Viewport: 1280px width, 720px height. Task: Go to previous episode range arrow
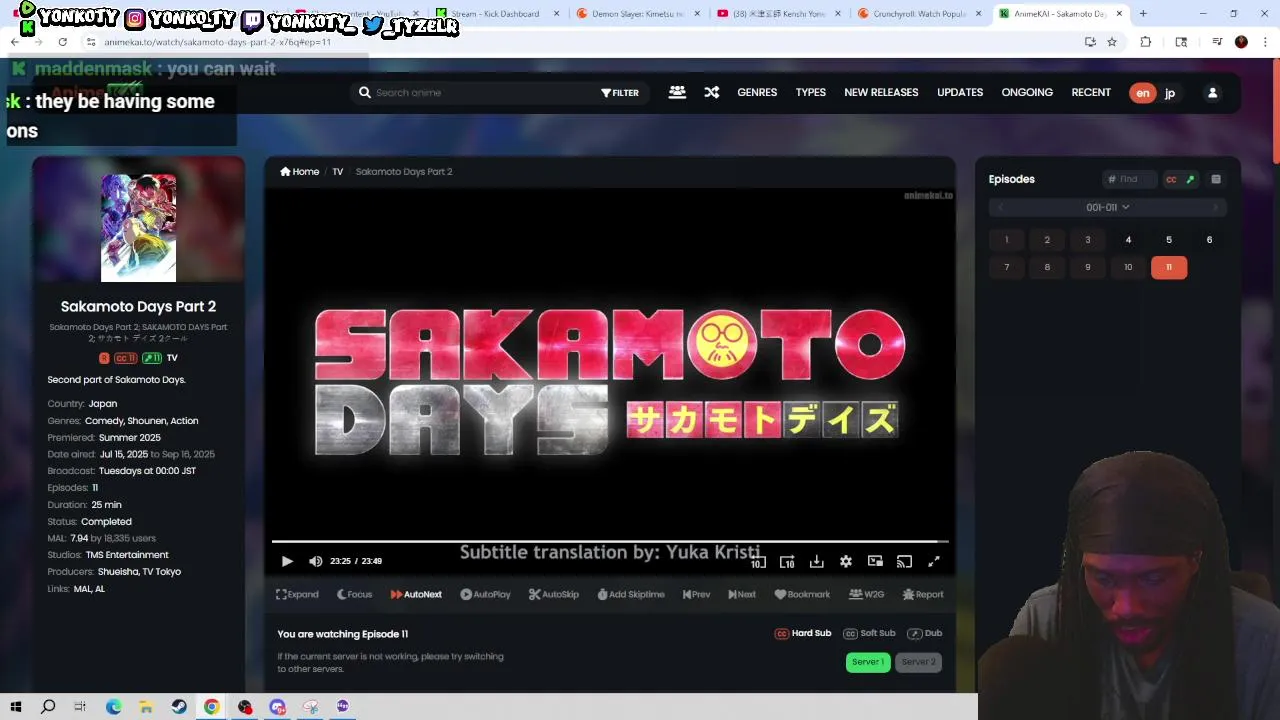(x=1000, y=207)
